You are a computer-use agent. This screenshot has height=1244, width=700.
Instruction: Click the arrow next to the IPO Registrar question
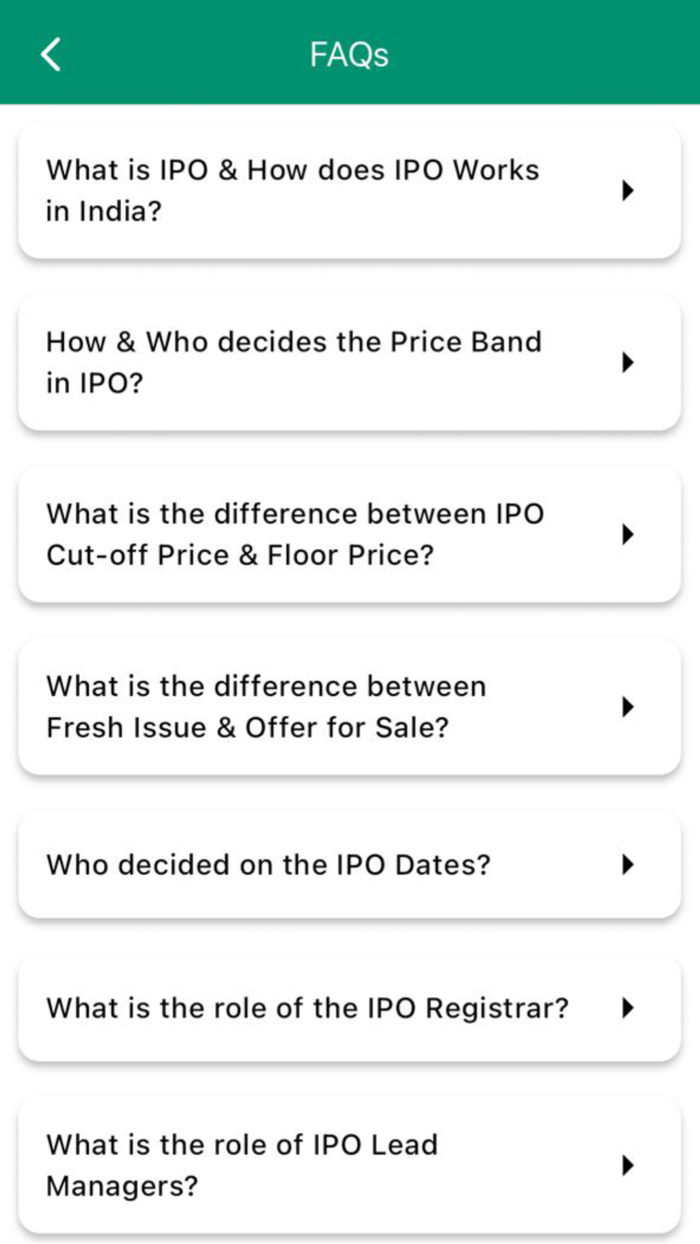[628, 1008]
